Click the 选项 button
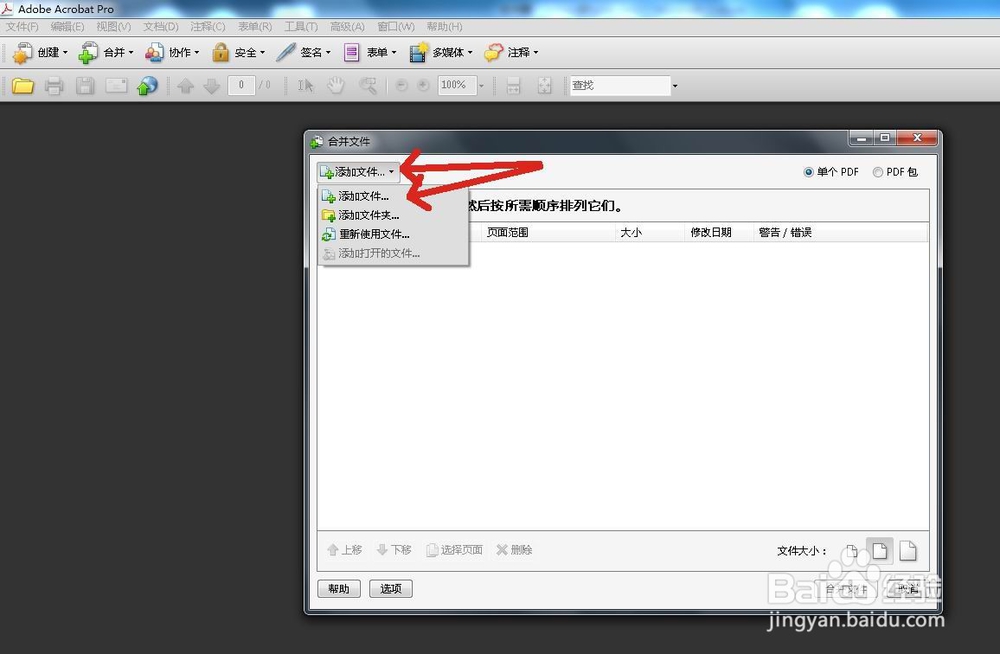 pyautogui.click(x=390, y=588)
